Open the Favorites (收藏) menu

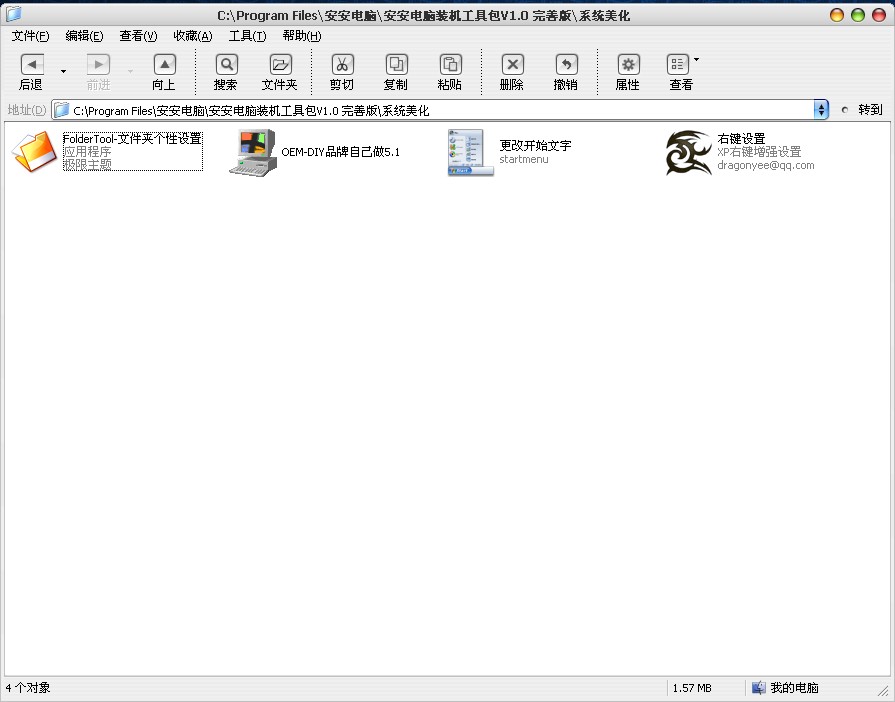point(192,36)
